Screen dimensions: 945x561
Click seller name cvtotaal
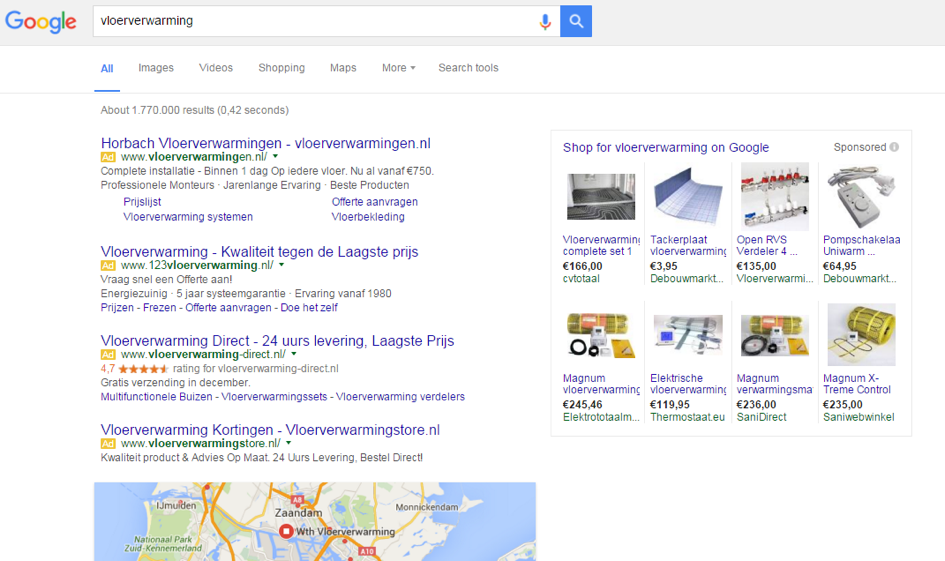coord(581,279)
